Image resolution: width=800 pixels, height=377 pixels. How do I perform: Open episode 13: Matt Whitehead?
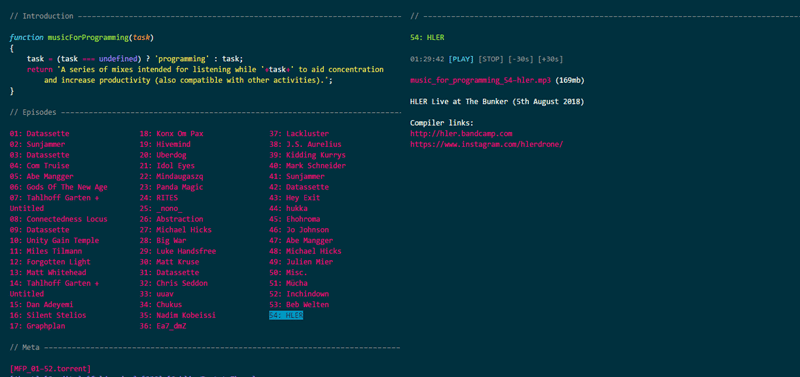pos(48,273)
